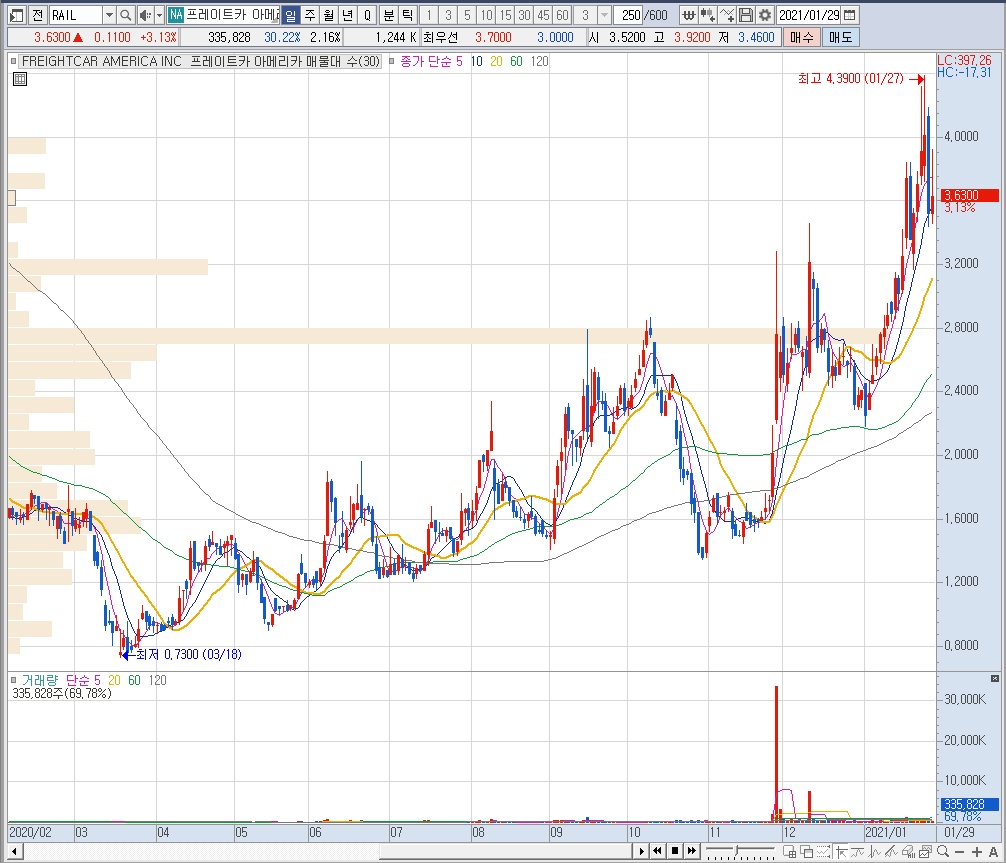Edit the RAIL ticker symbol field

click(x=75, y=15)
